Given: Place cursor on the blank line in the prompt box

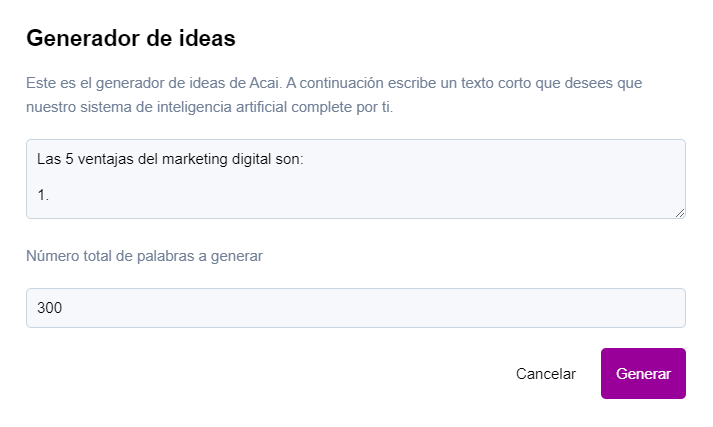Looking at the screenshot, I should click(x=182, y=177).
